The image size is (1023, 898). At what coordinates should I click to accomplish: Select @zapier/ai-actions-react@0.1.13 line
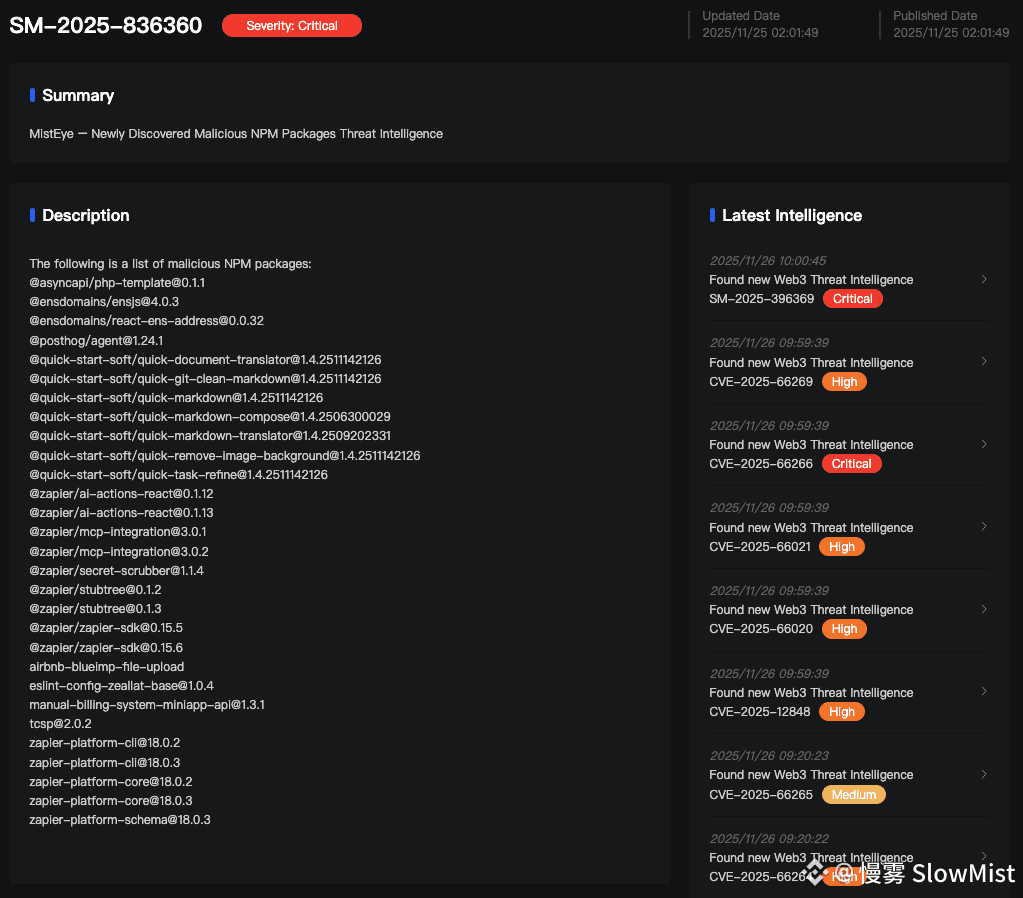pos(121,512)
